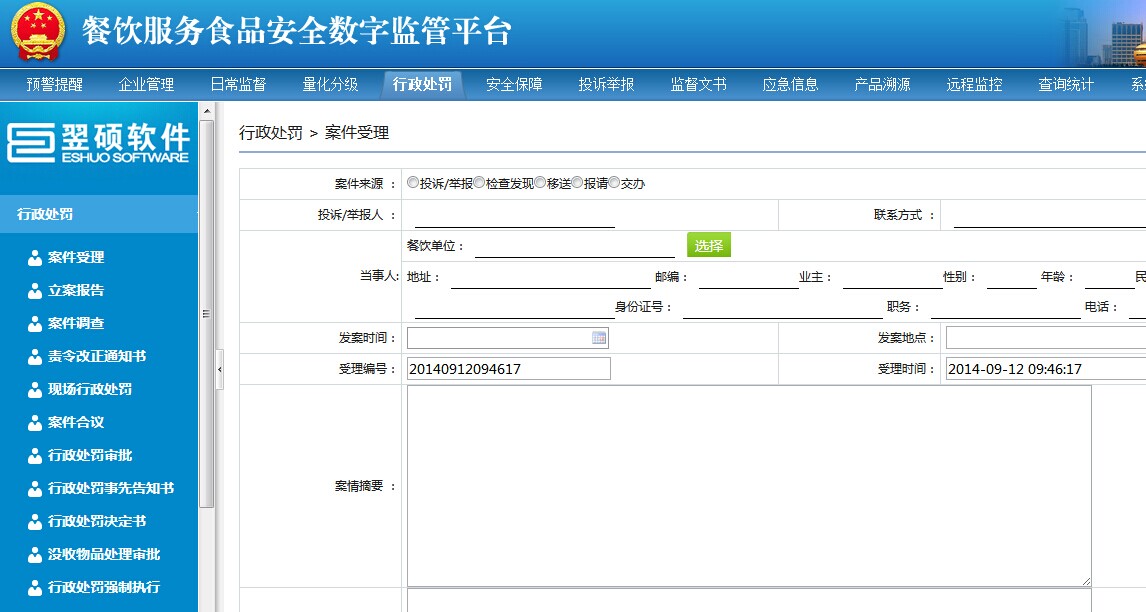The image size is (1146, 612).
Task: Click the sidebar scrollbar up arrow
Action: 206,110
